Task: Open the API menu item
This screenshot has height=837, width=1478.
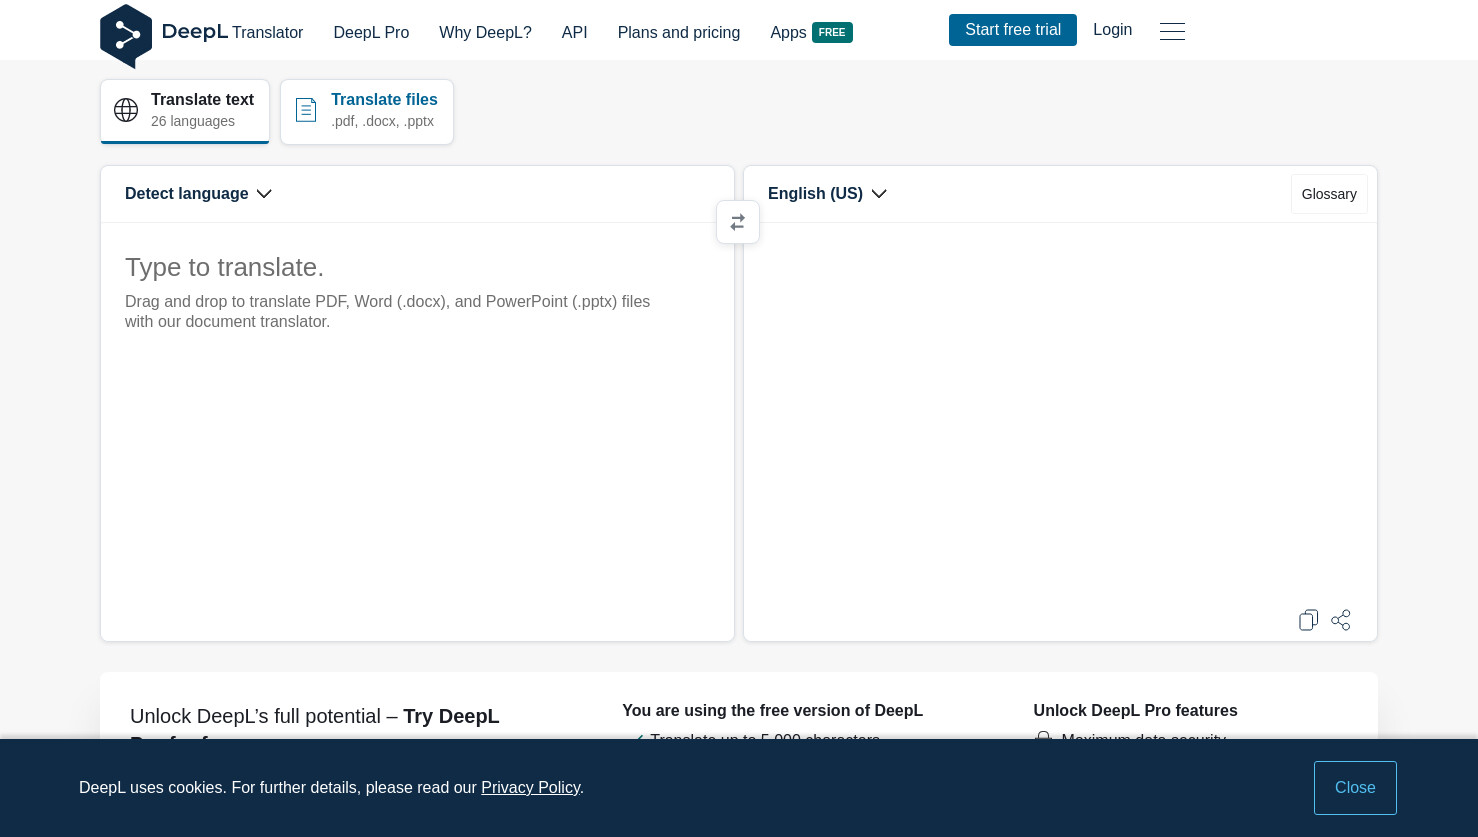Action: coord(574,32)
